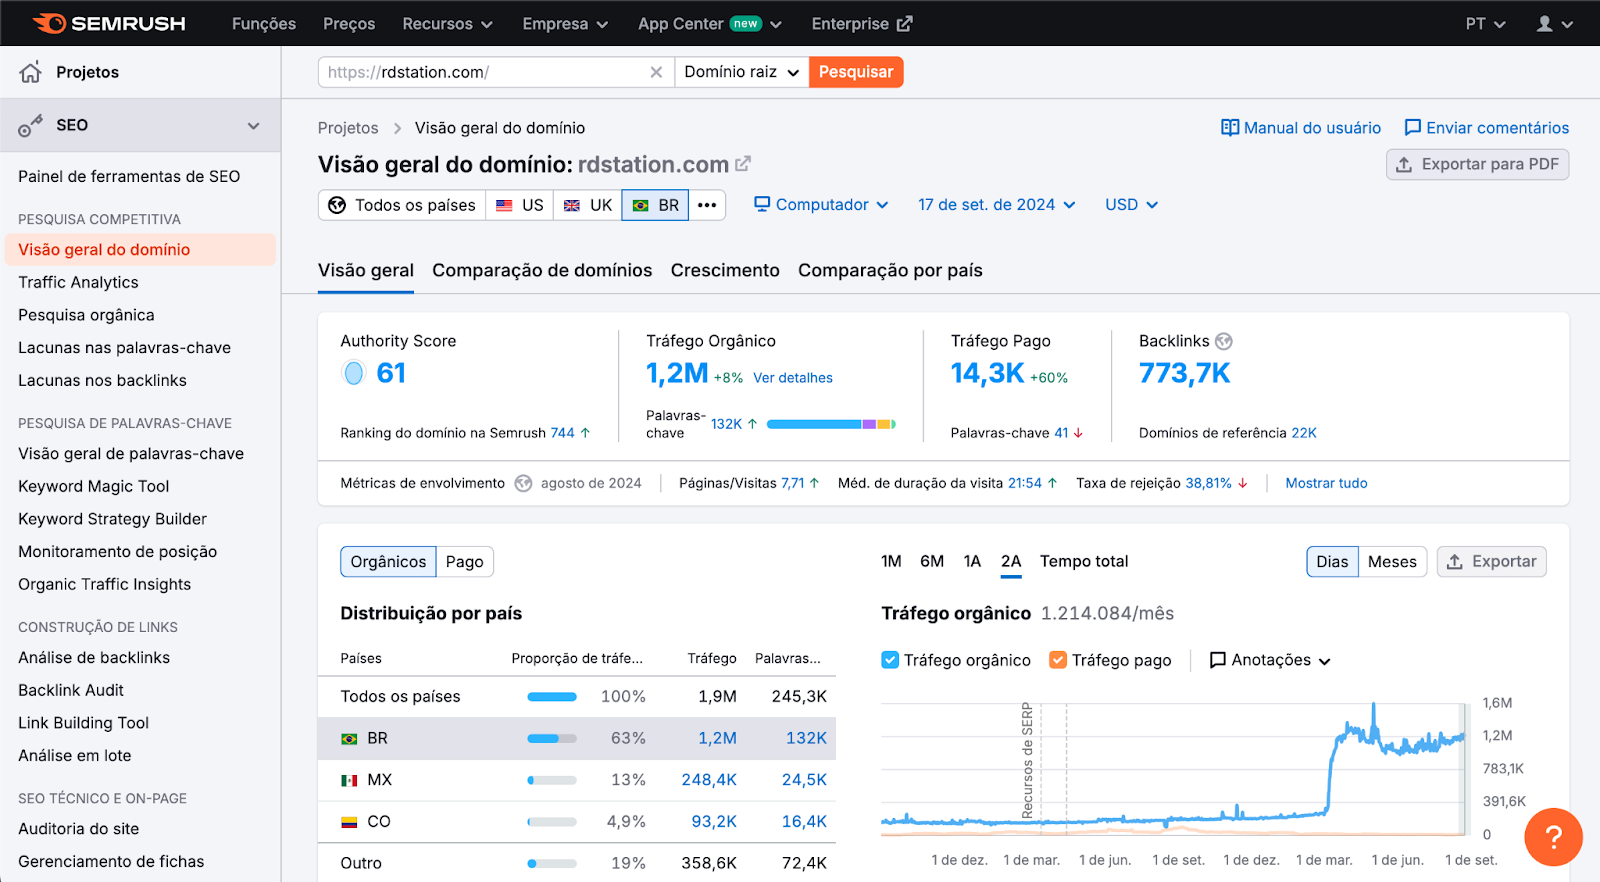This screenshot has height=882, width=1600.
Task: Click the Brazil flag in BR table row
Action: click(x=349, y=739)
